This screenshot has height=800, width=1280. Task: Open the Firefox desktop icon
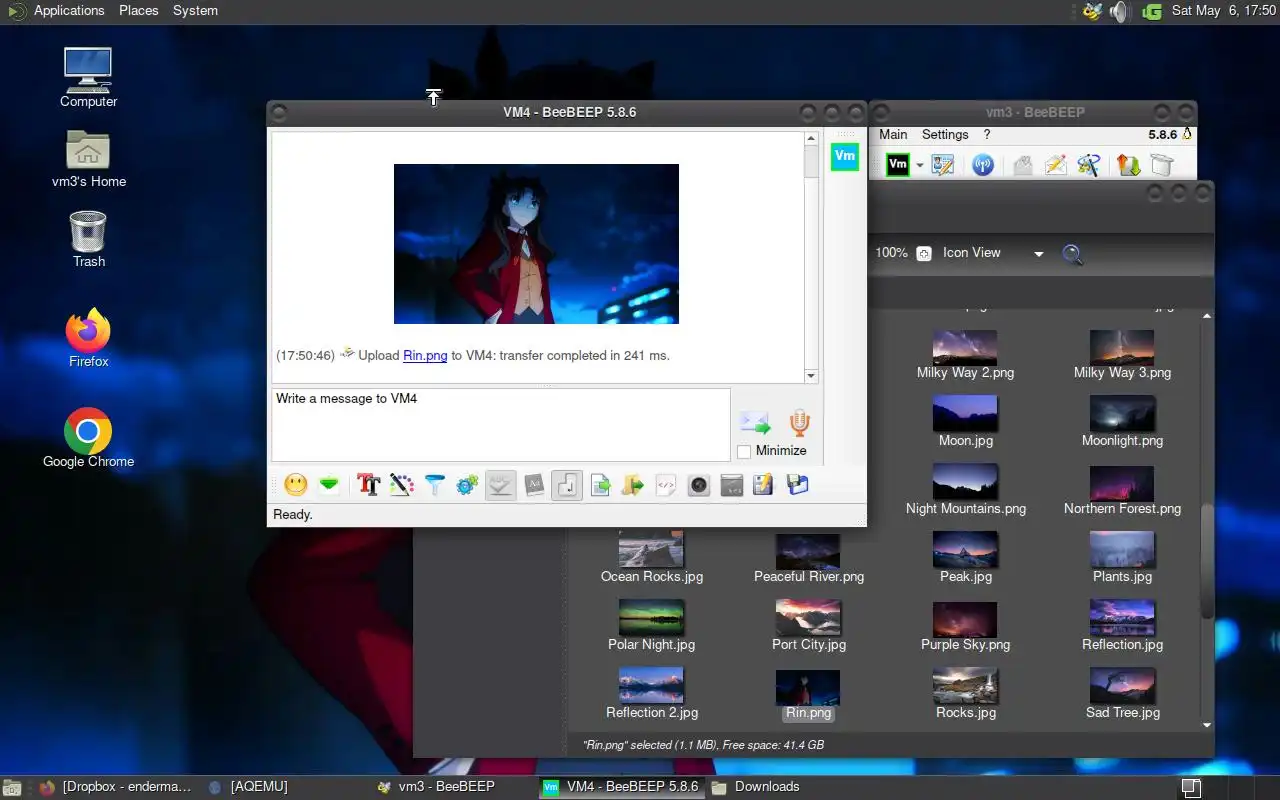[x=88, y=338]
